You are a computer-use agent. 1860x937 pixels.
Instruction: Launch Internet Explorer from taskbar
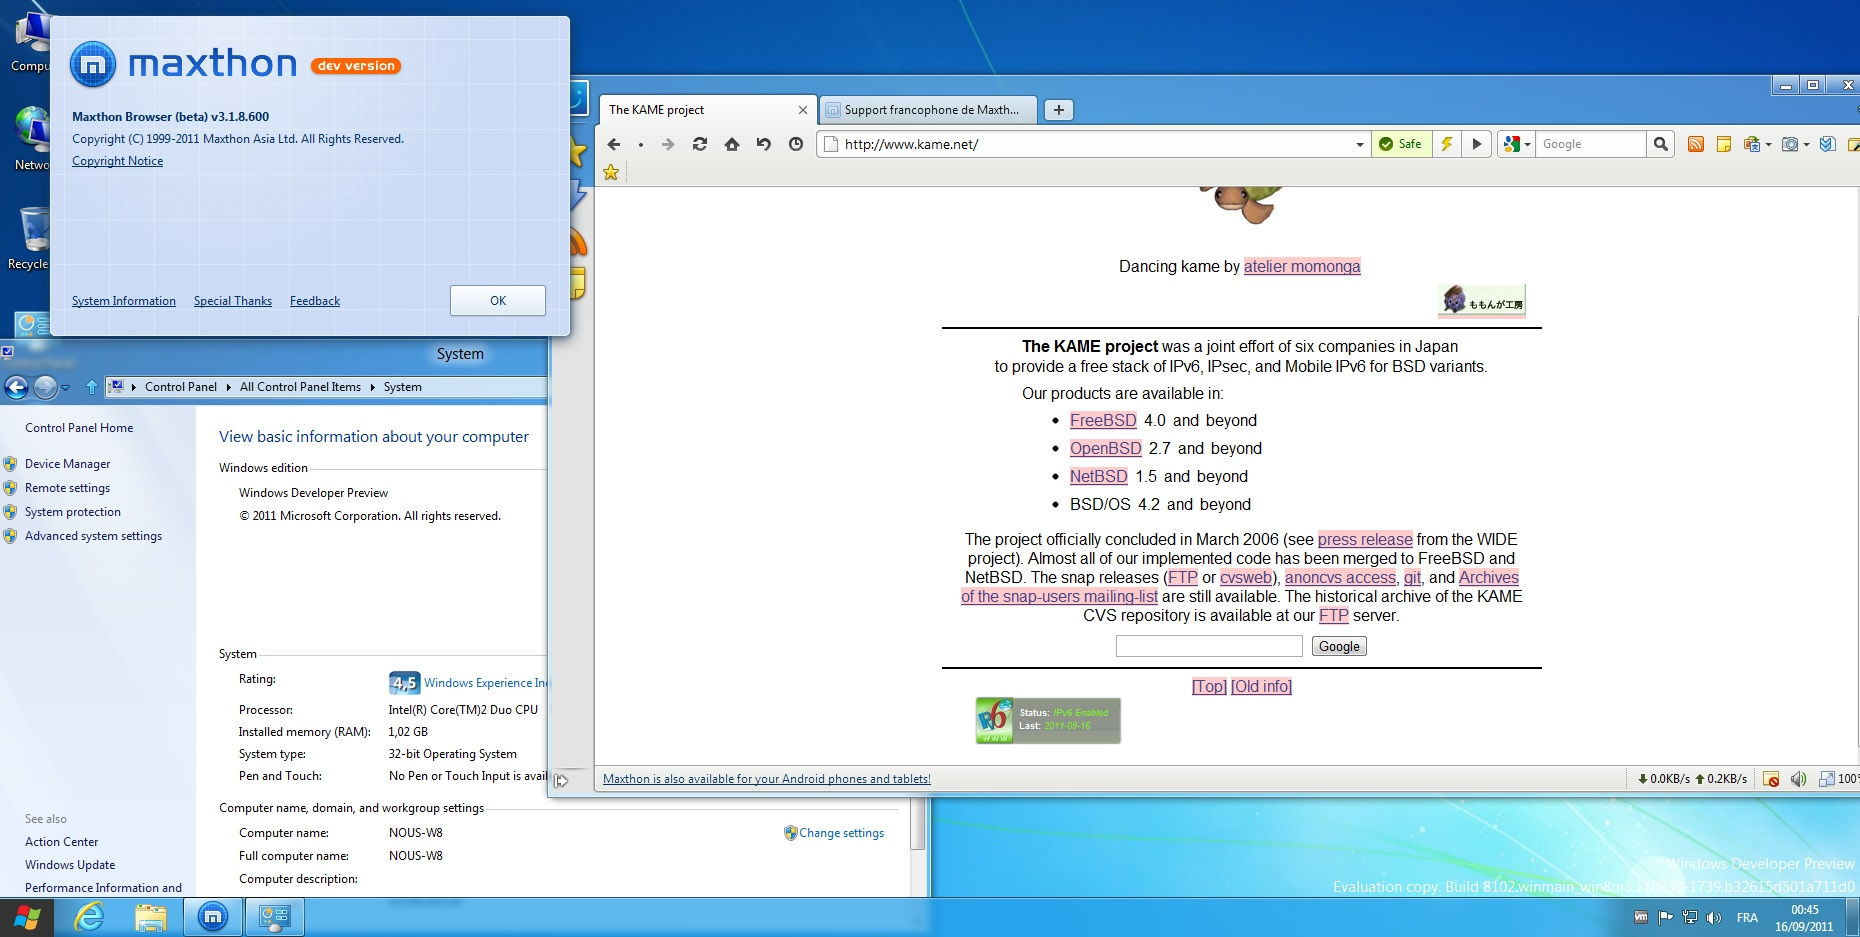89,917
